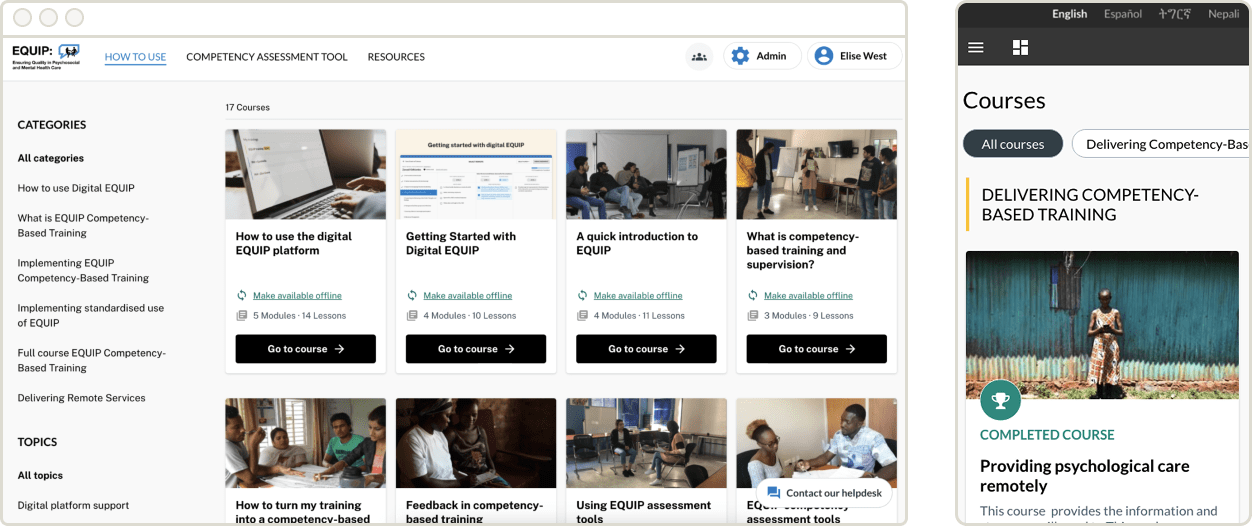
Task: Select Digital platform support topic
Action: click(x=73, y=505)
